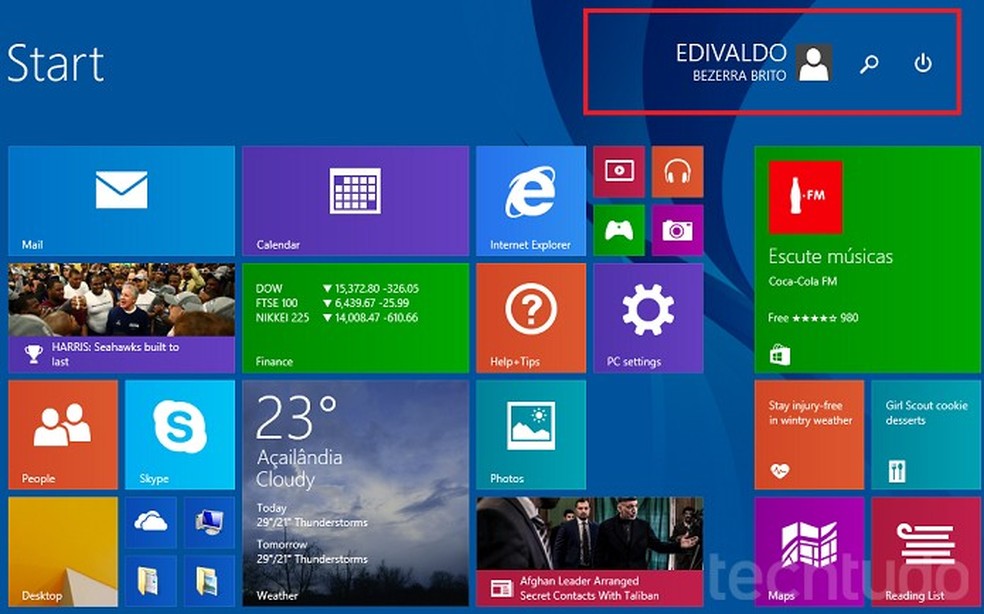Open the Coca-Cola FM Store tile
Viewport: 984px width, 614px height.
(867, 259)
